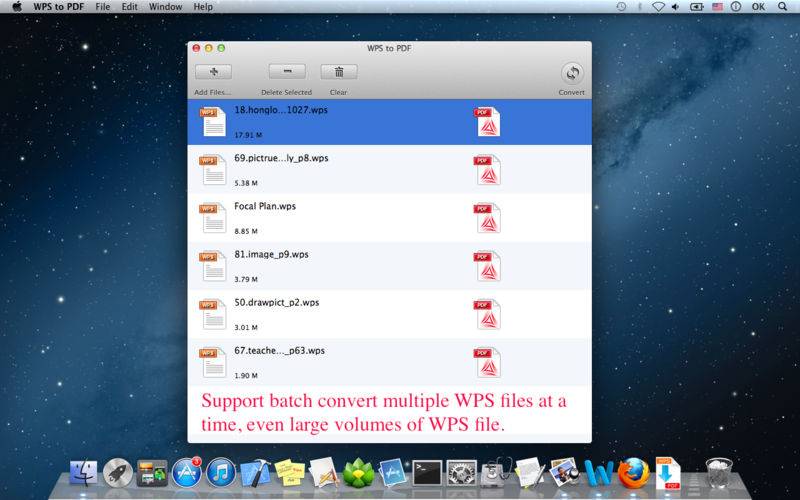
Task: Click WPS icon of 69.pictrue...ly_p8.wps
Action: tap(212, 169)
